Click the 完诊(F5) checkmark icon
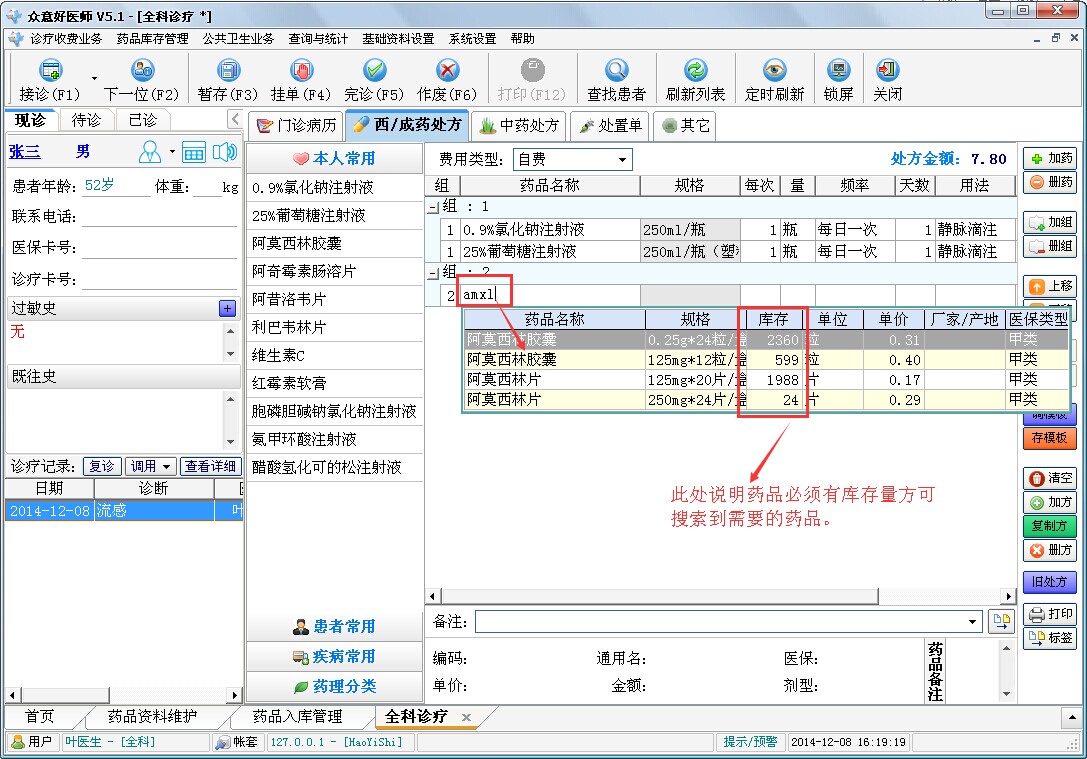1087x759 pixels. [374, 70]
